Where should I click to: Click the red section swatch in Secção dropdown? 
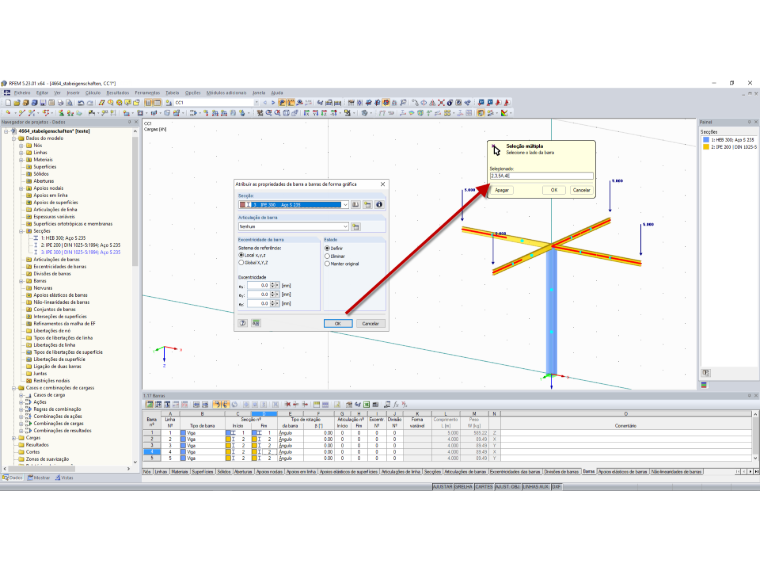coord(243,205)
